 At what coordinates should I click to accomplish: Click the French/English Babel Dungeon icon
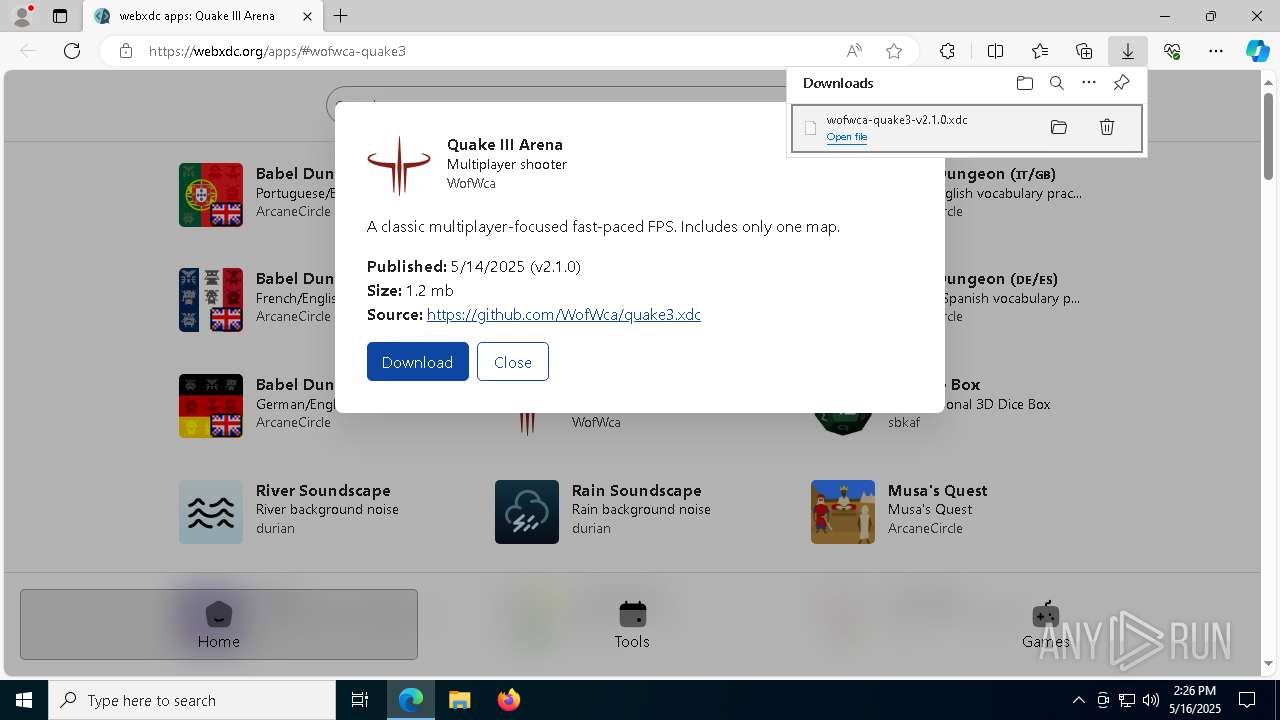pyautogui.click(x=211, y=300)
